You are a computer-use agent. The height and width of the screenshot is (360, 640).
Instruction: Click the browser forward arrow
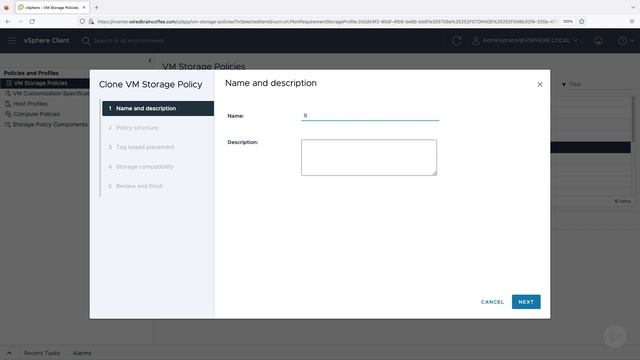20,21
